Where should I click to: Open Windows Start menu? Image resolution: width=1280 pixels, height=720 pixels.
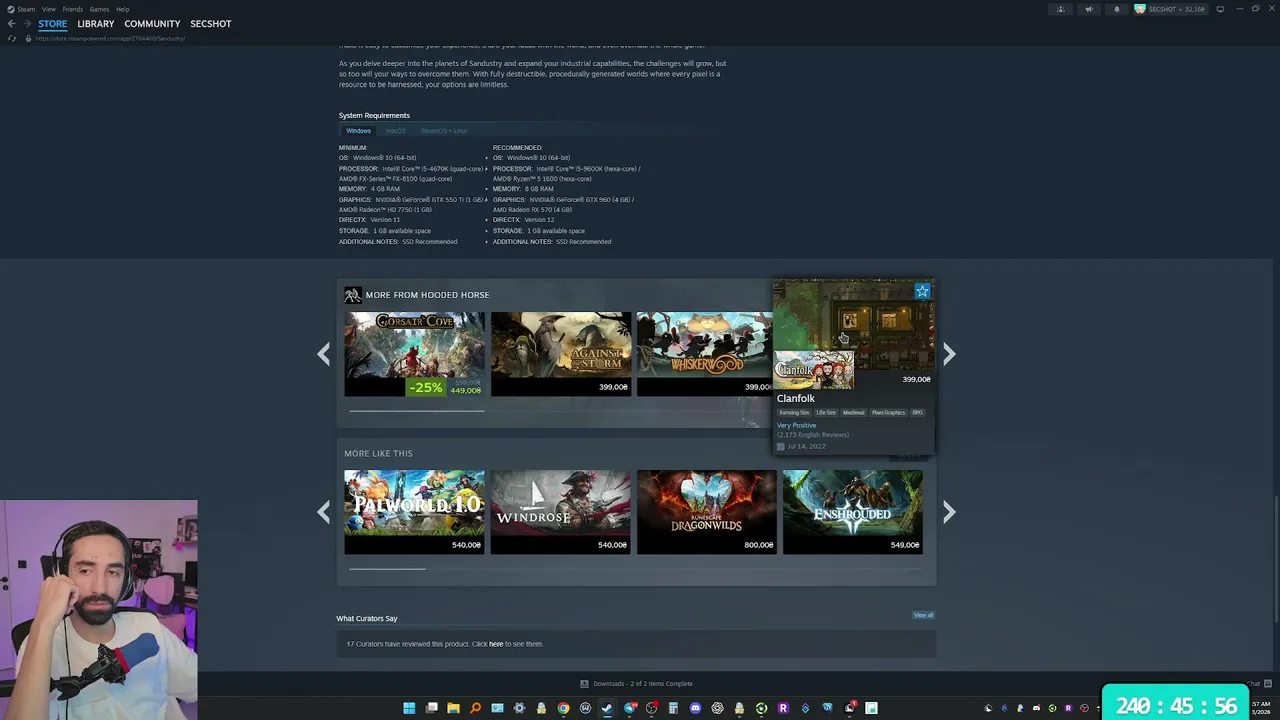[409, 708]
